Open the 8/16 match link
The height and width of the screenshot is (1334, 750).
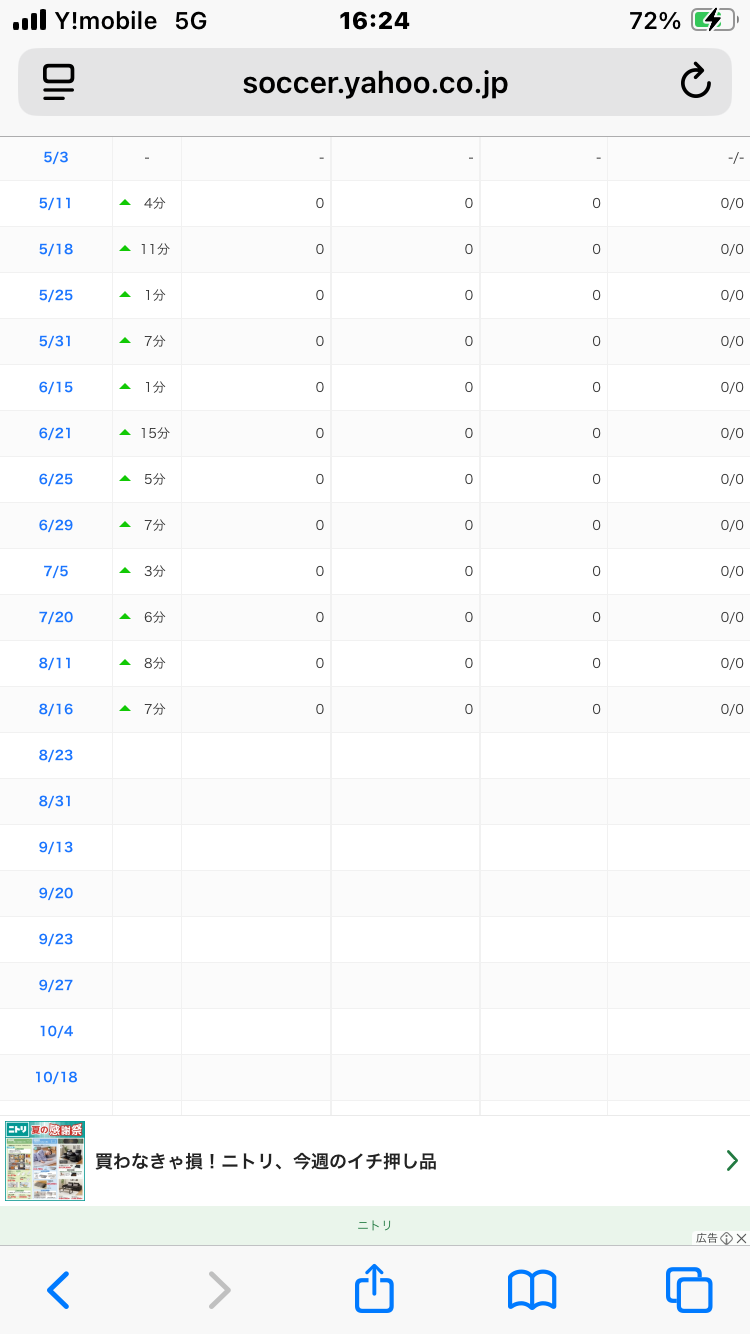click(x=56, y=709)
